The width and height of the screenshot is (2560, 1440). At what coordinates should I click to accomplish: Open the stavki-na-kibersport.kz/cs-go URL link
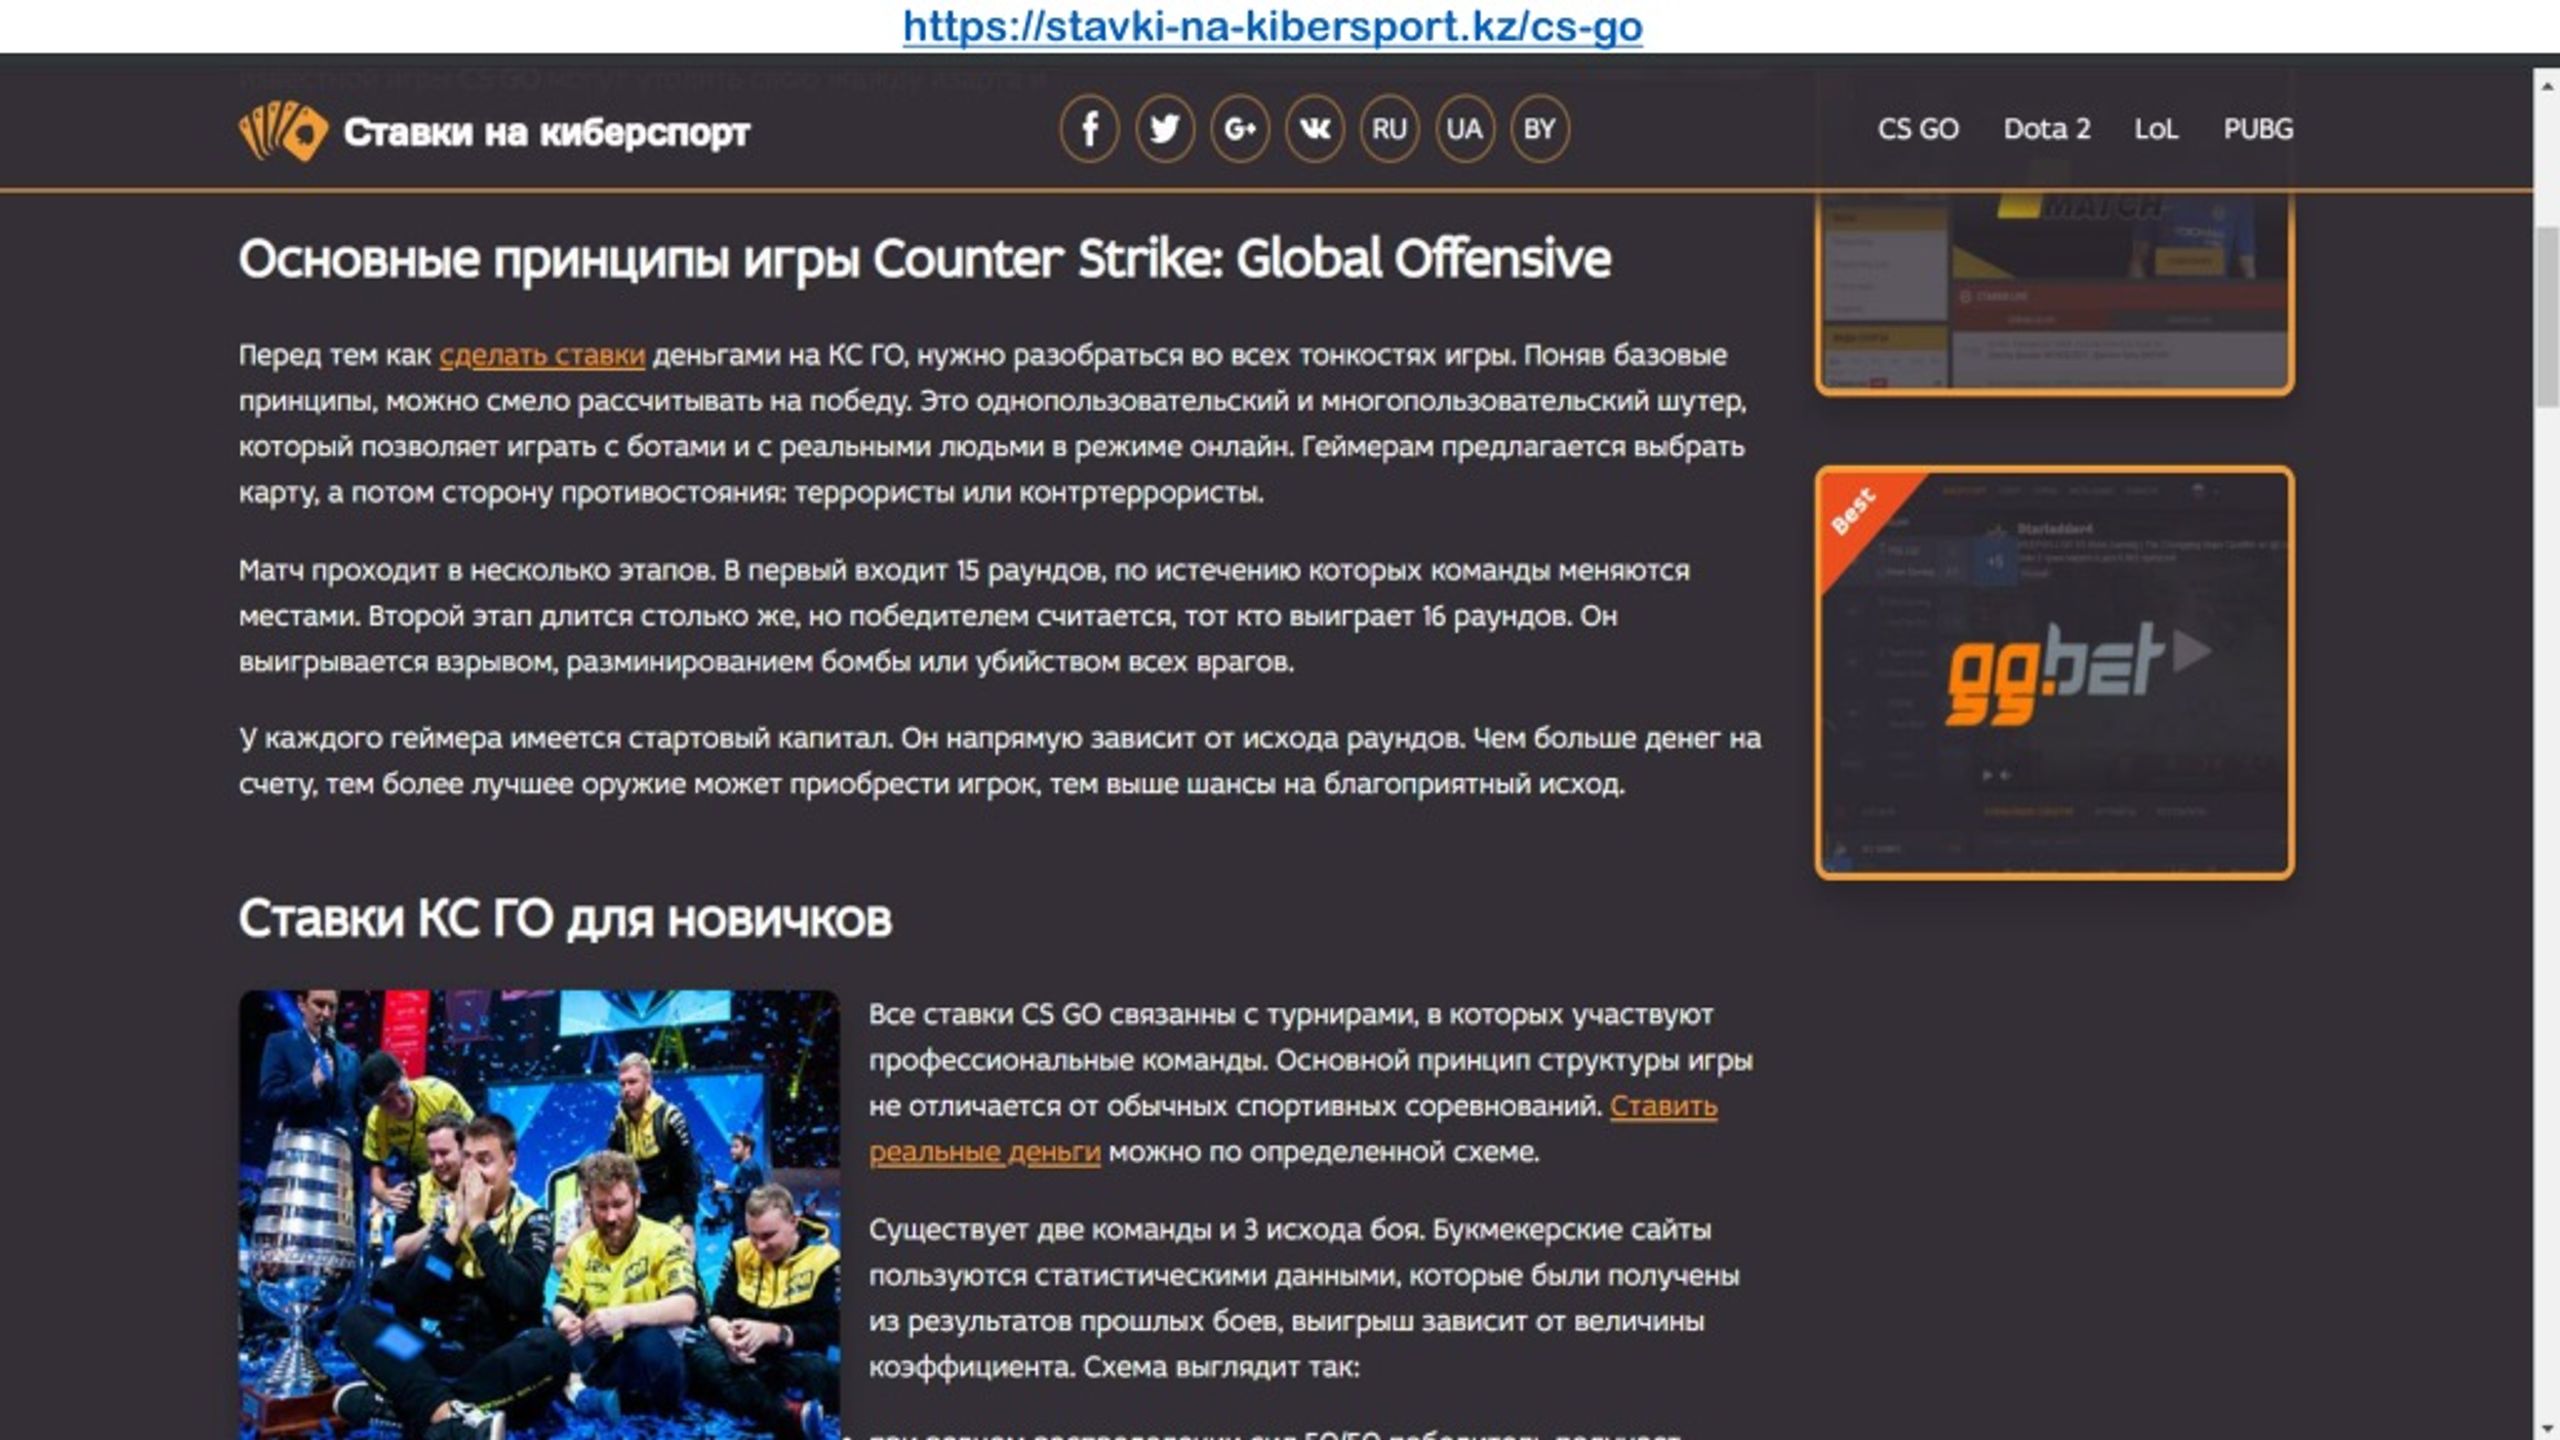click(x=1272, y=26)
